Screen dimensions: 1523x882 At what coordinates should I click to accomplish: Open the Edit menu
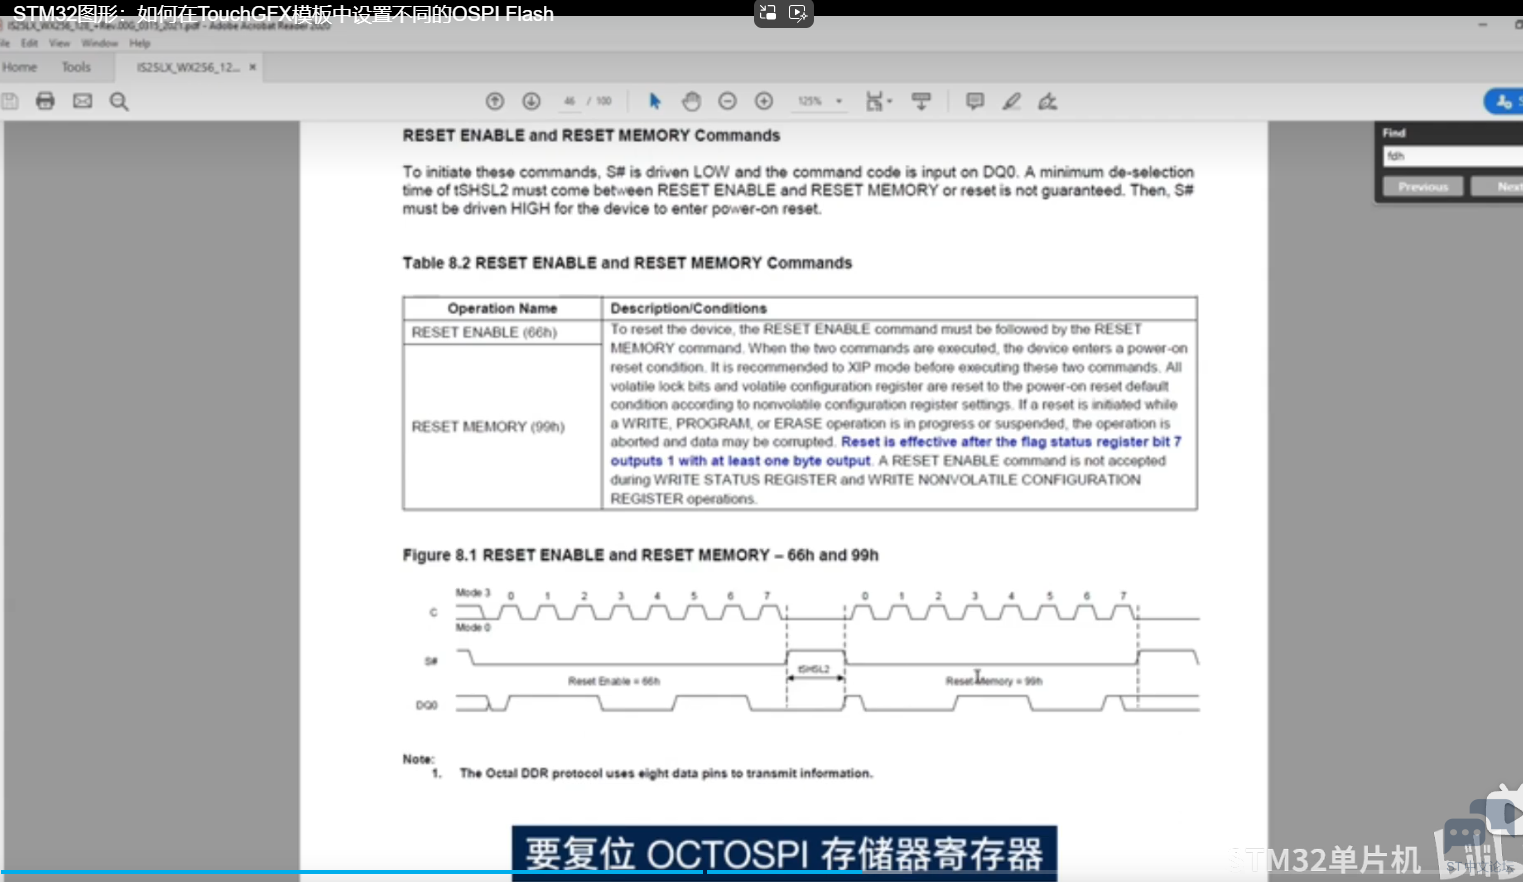(x=29, y=43)
